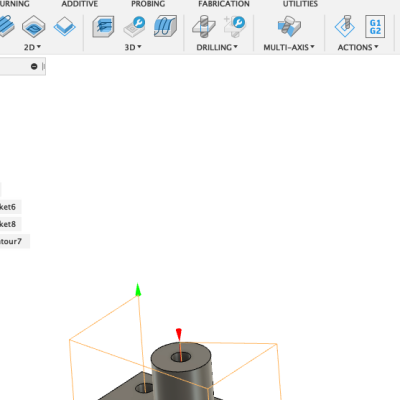Open the MULTI-AXIS dropdown menu
Screen dimensions: 400x400
(x=289, y=47)
